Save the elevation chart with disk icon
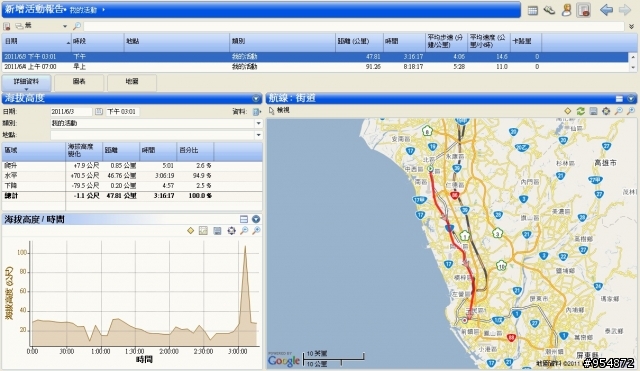This screenshot has height=371, width=640. coord(217,231)
